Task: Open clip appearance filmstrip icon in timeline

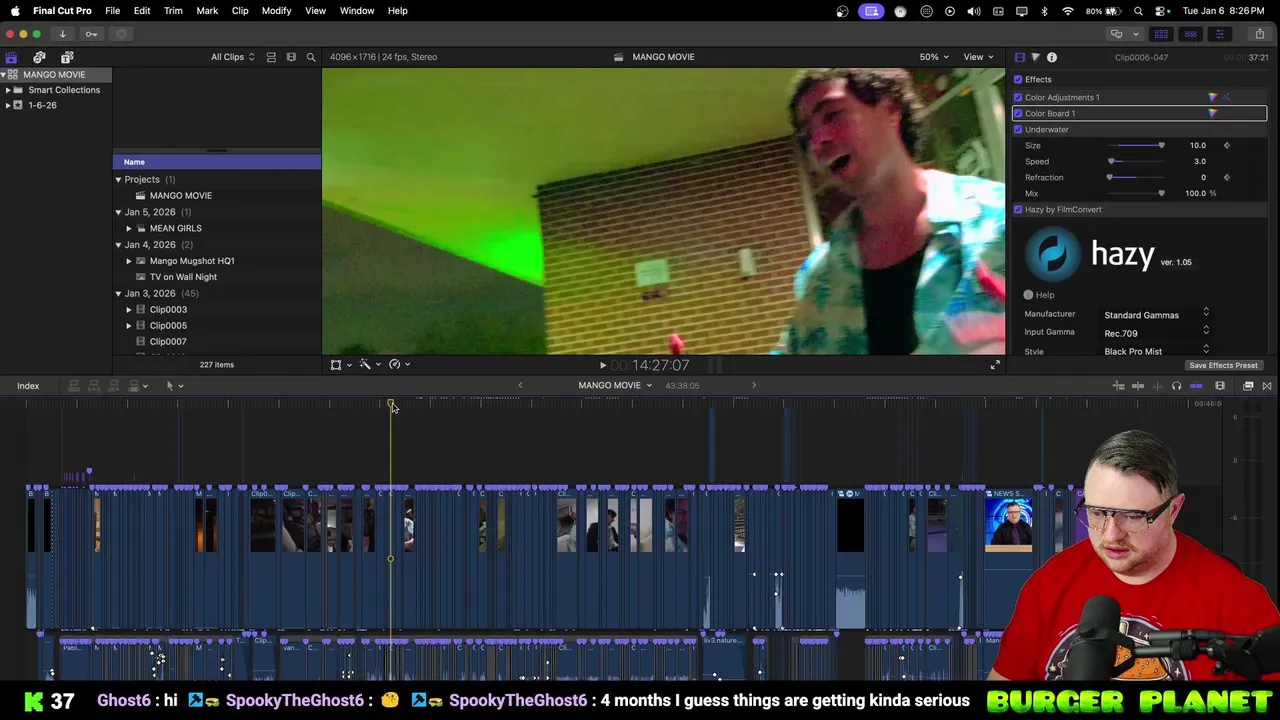Action: tap(1220, 386)
